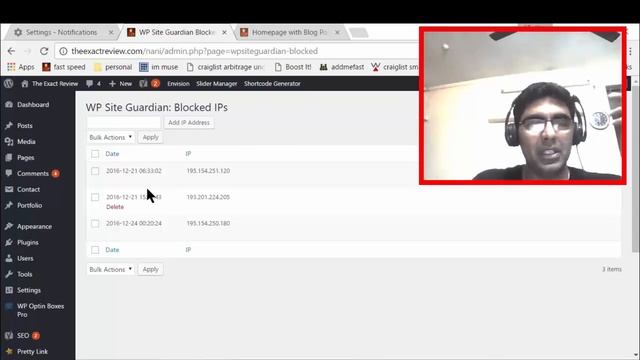Switch to WP Site Guardian Blocked tab
The height and width of the screenshot is (360, 640).
click(x=176, y=32)
